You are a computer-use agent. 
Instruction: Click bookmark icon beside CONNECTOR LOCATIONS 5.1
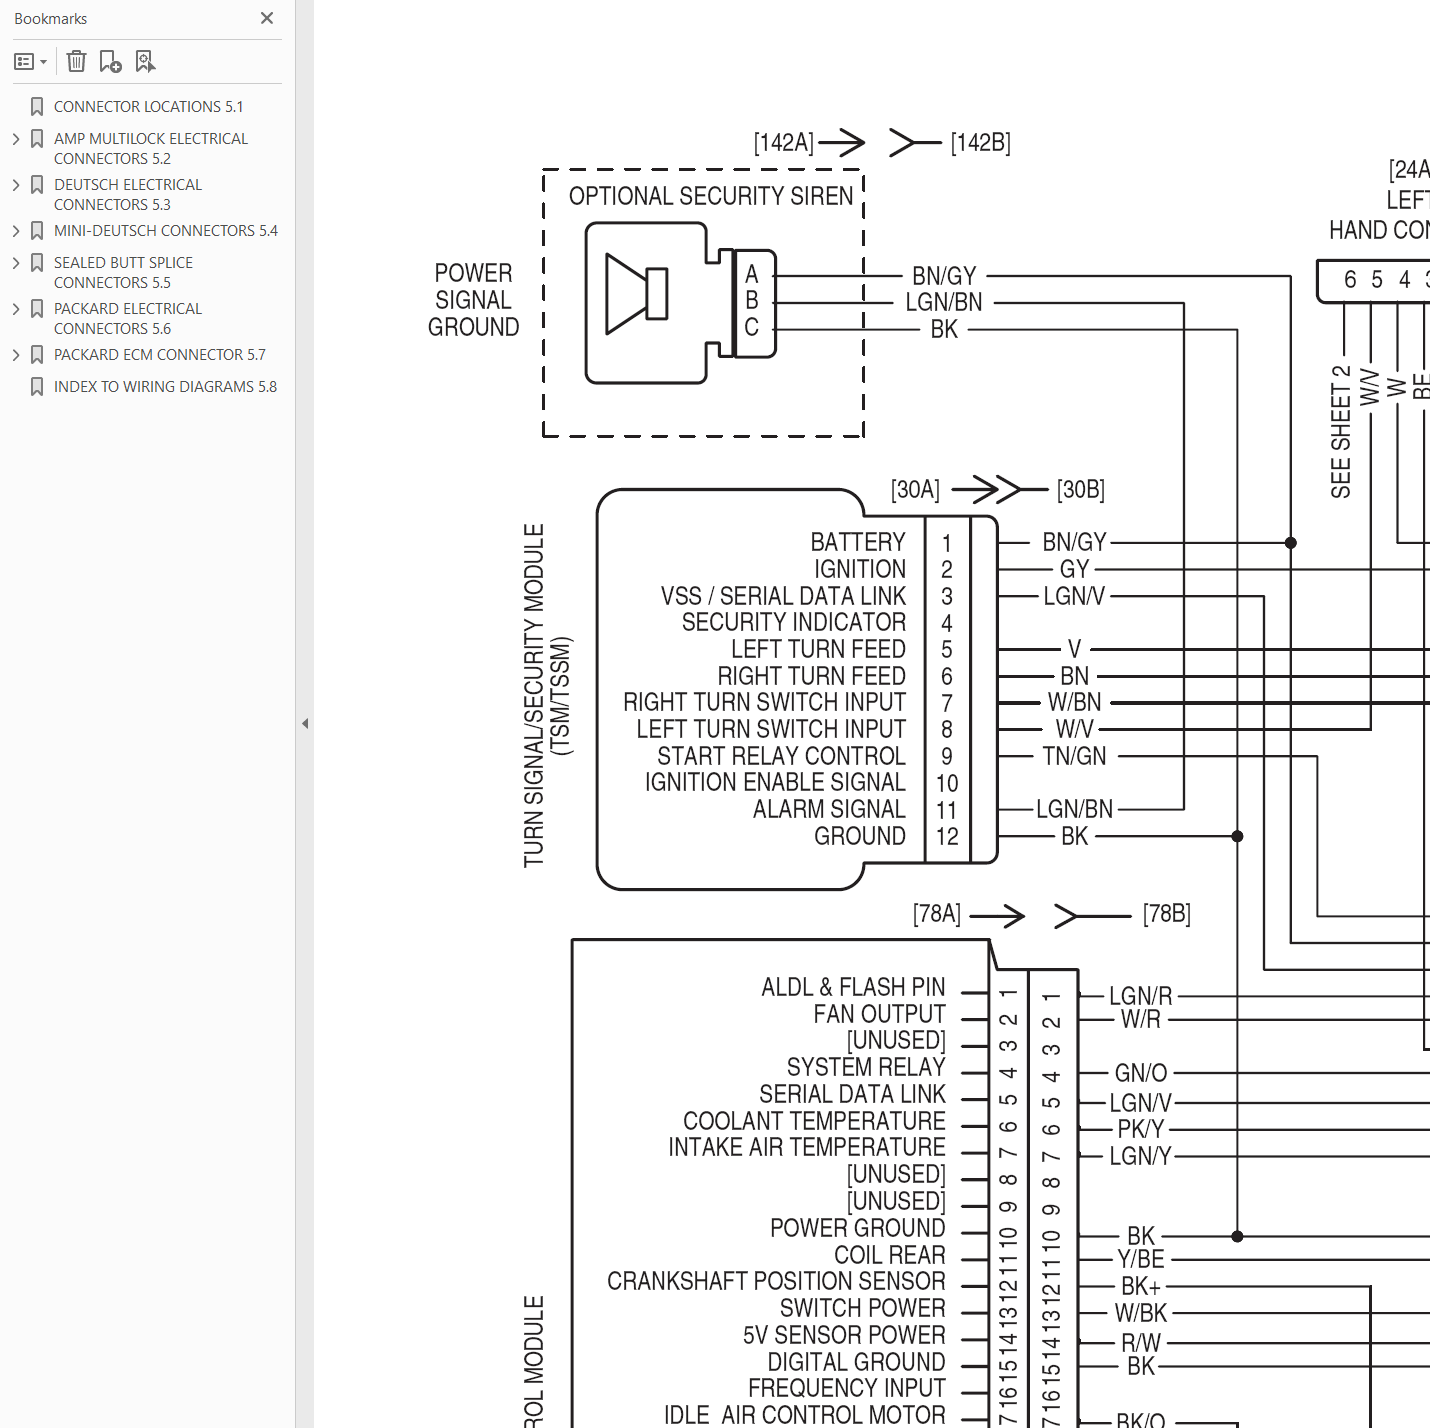coord(37,106)
